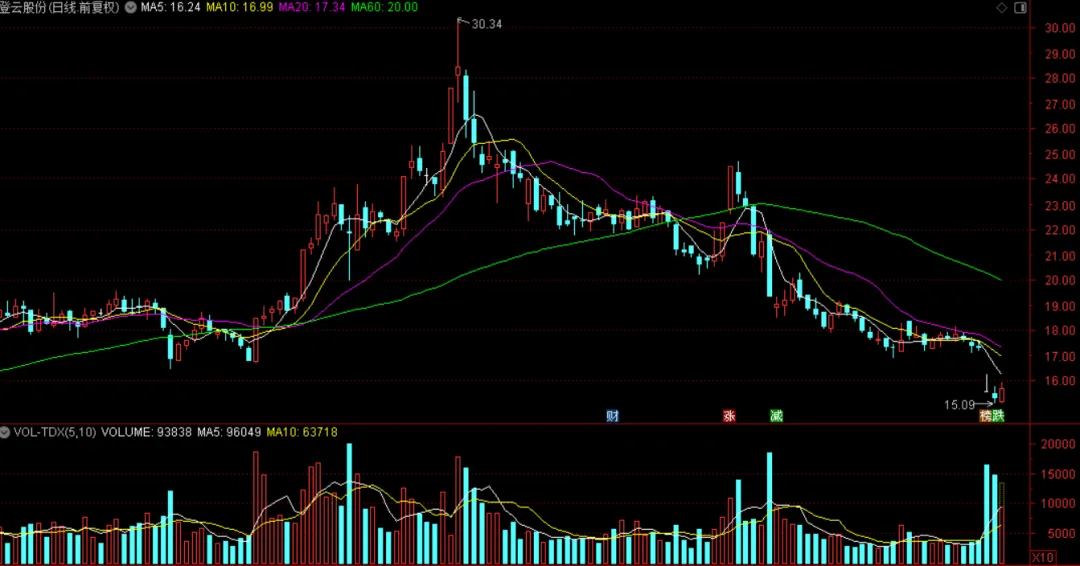The height and width of the screenshot is (566, 1080).
Task: Click the diamond icon at top right
Action: click(x=1001, y=8)
